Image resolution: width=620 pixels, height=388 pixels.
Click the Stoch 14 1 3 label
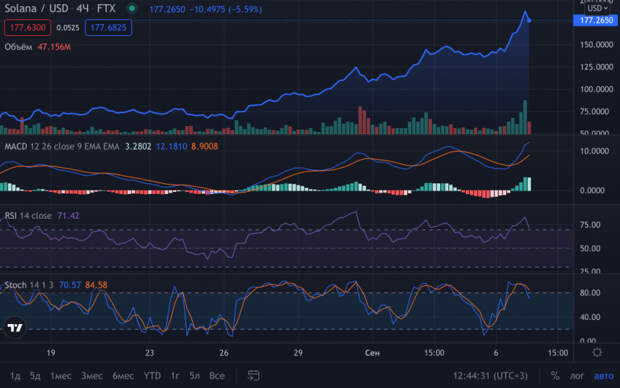click(29, 285)
